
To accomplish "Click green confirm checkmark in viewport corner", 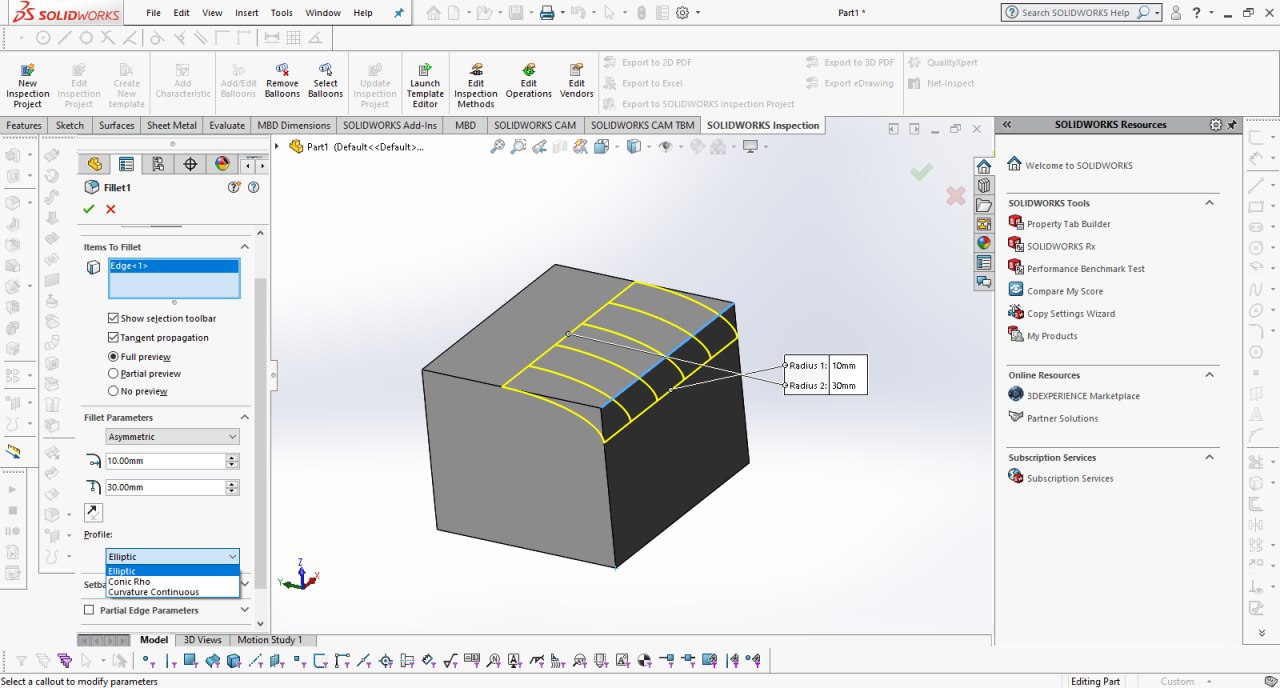I will coord(921,172).
